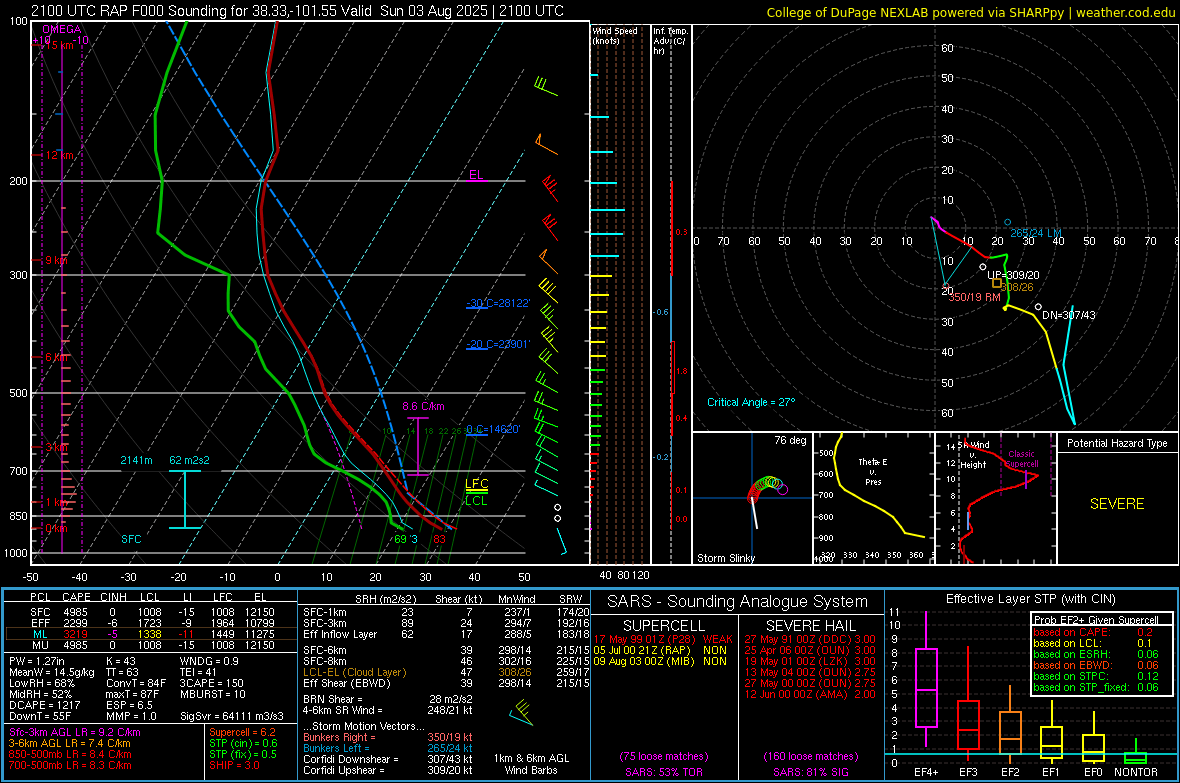The image size is (1180, 783).
Task: Click the Sfc-3km AGL LR = 9.2 C/km line
Action: [75, 732]
